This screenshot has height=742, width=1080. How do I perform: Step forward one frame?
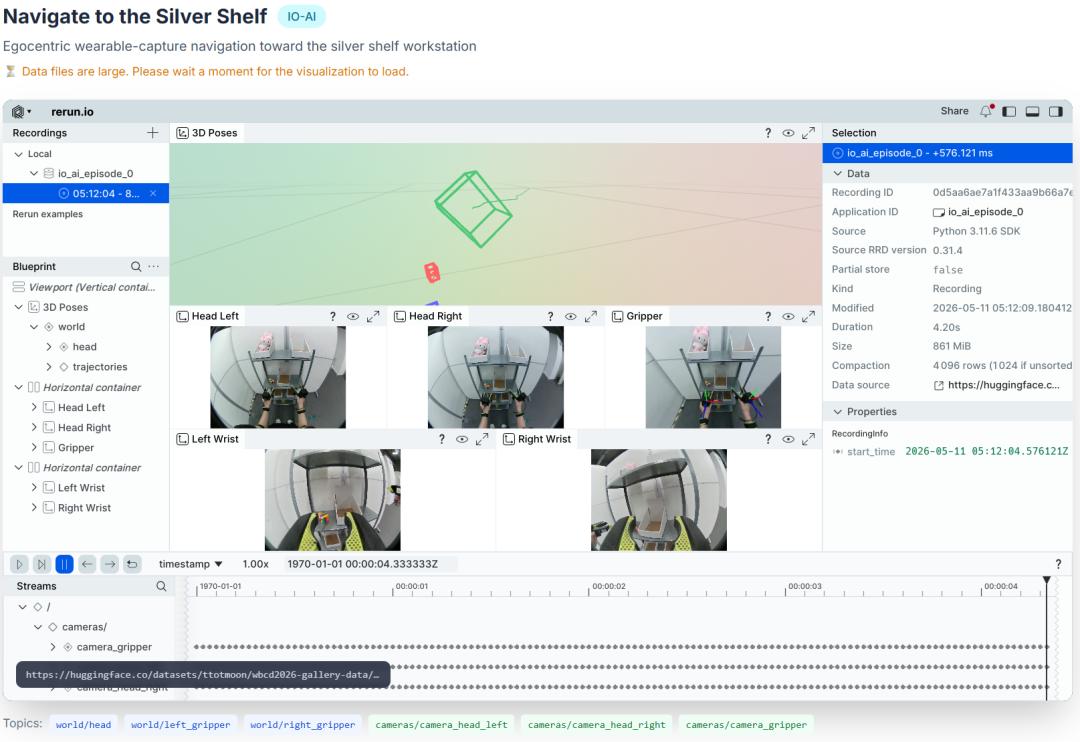[x=110, y=564]
